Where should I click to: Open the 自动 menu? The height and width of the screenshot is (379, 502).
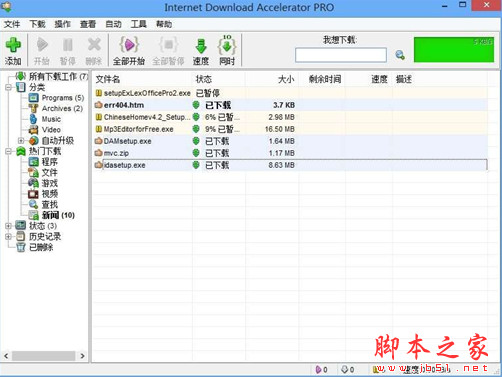pos(113,24)
